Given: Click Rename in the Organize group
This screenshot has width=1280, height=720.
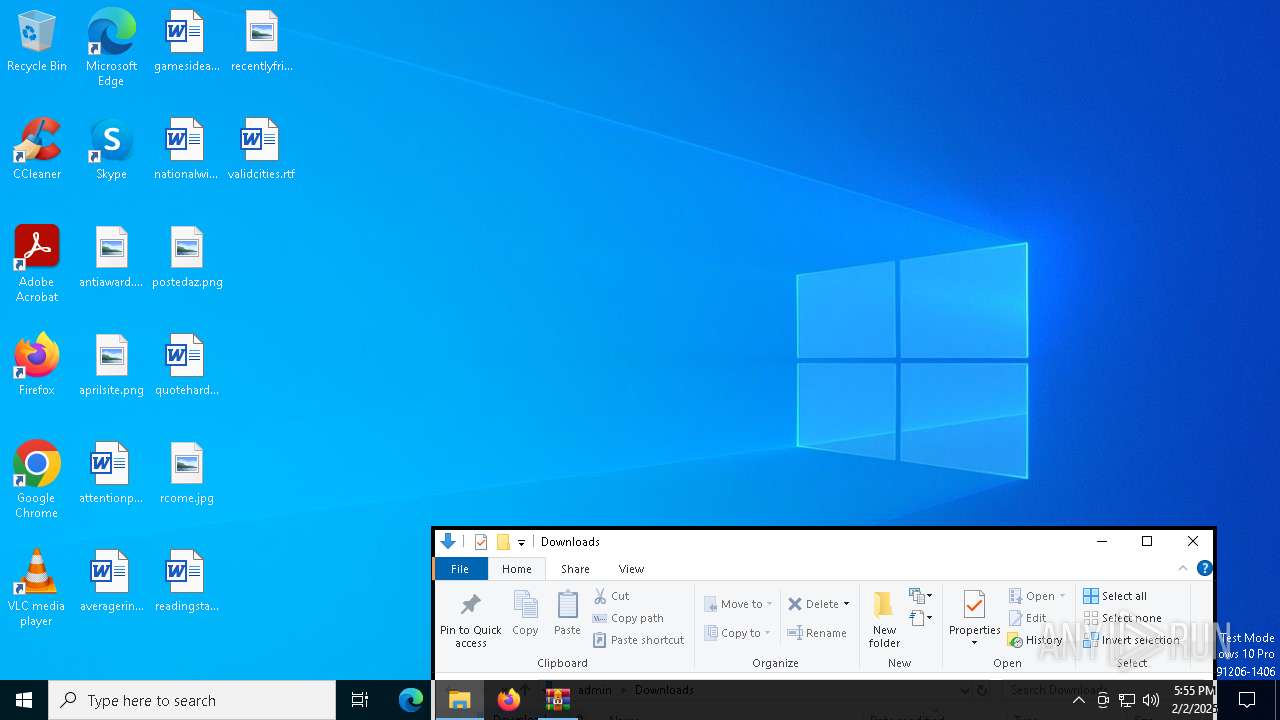Looking at the screenshot, I should [x=817, y=633].
